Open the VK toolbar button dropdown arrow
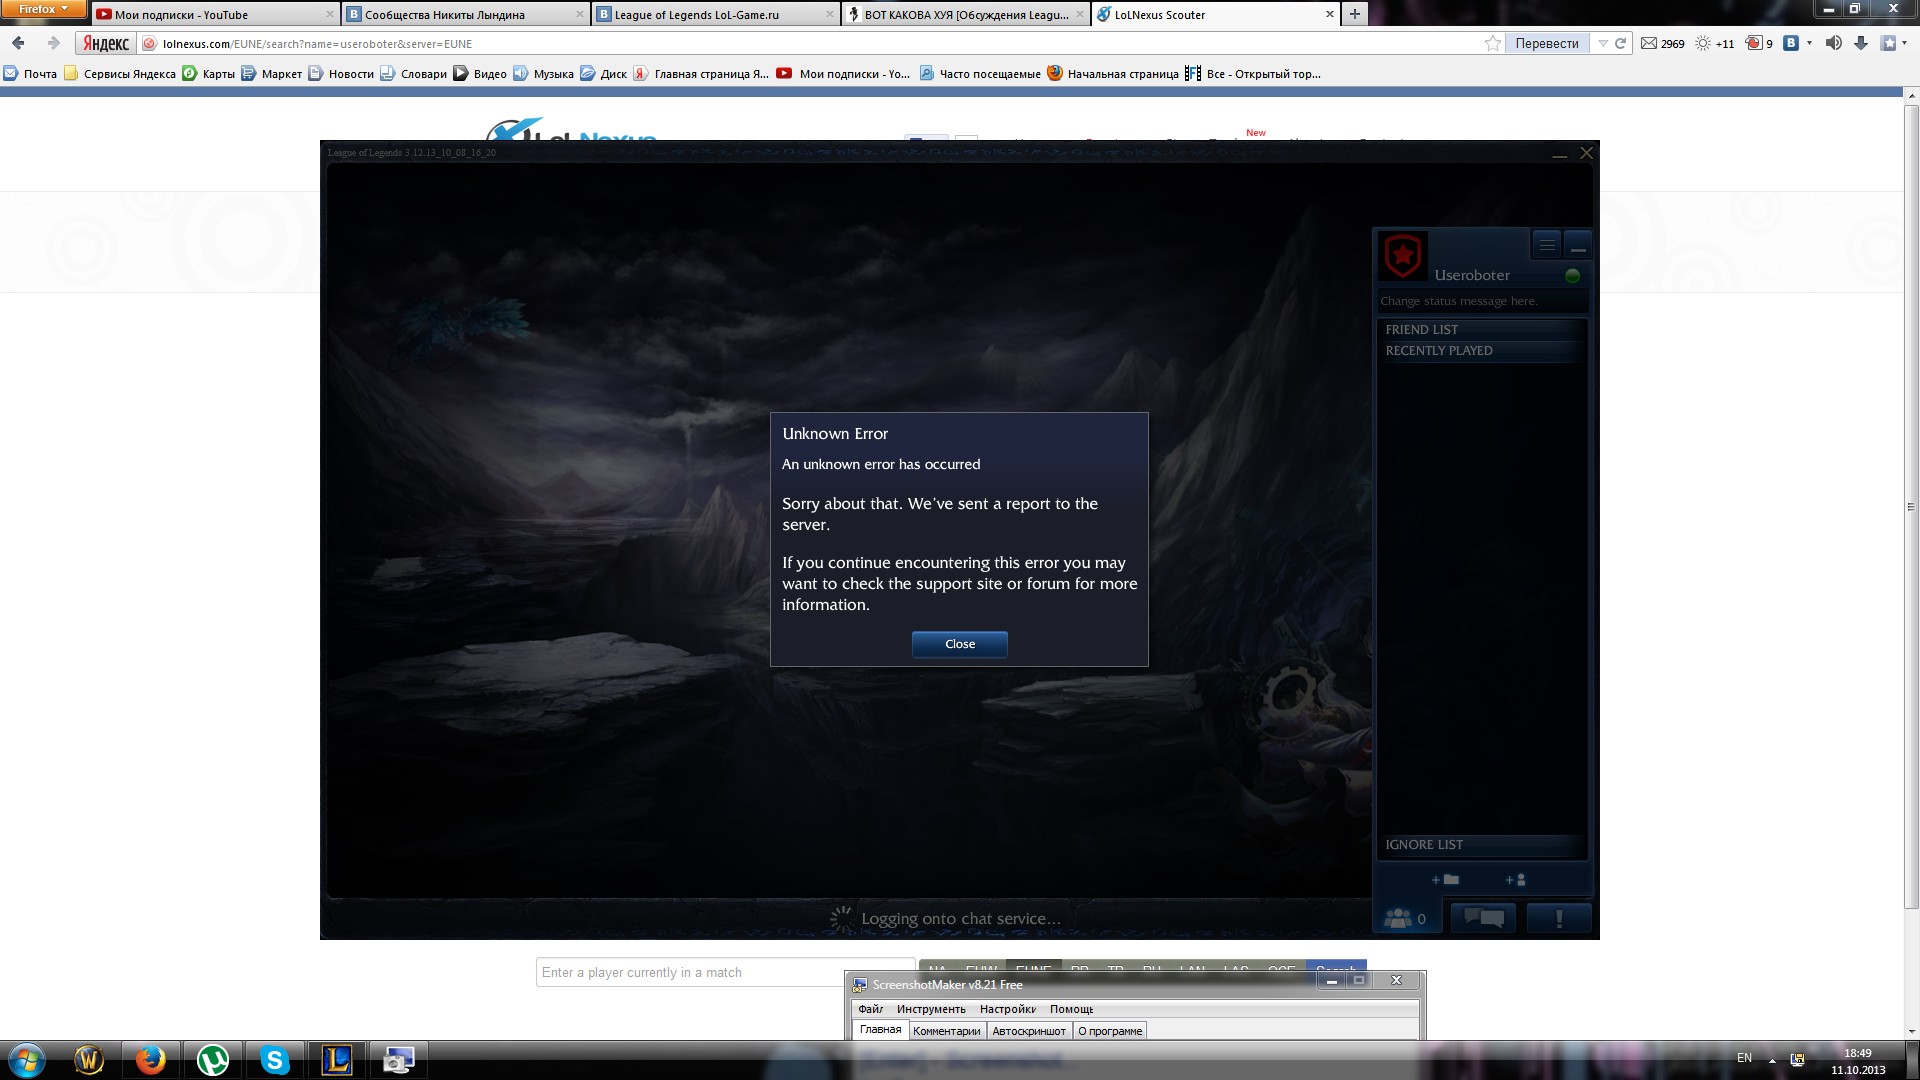This screenshot has width=1920, height=1080. 1809,43
